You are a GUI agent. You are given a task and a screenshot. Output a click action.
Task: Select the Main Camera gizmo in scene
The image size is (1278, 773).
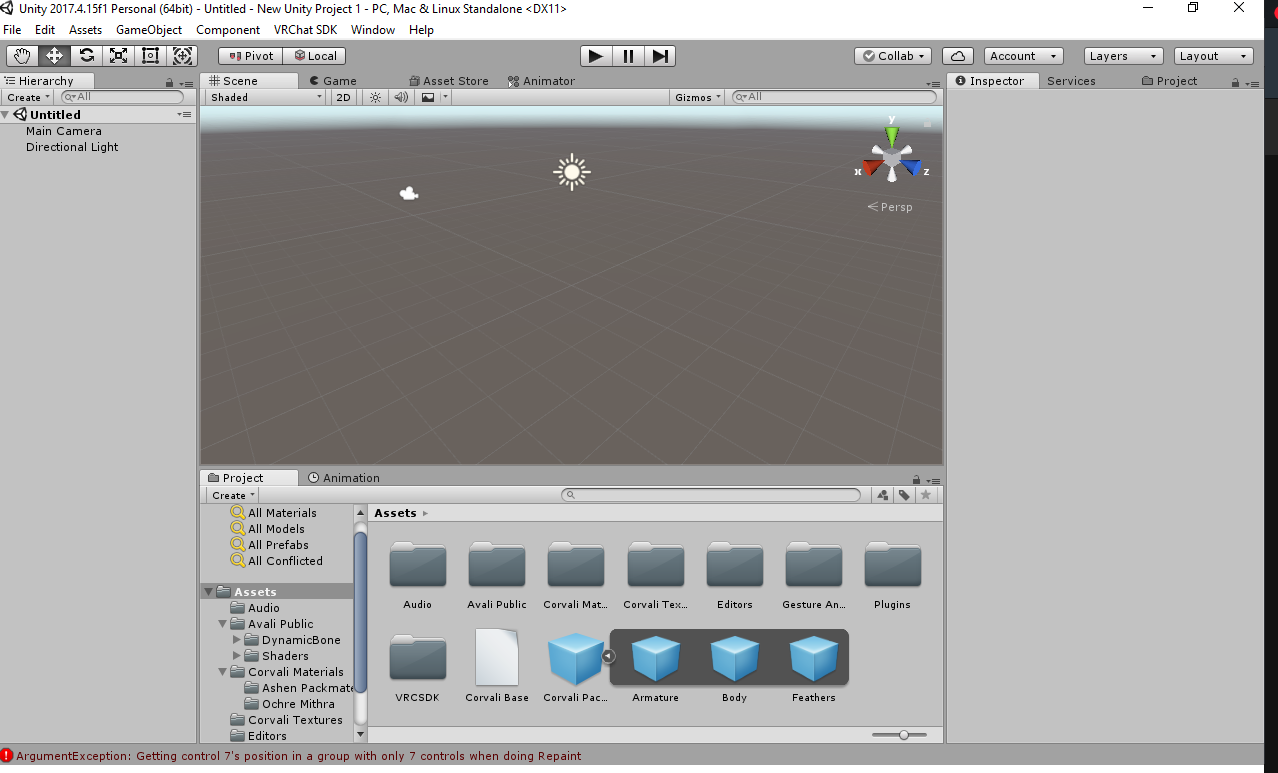pos(409,193)
